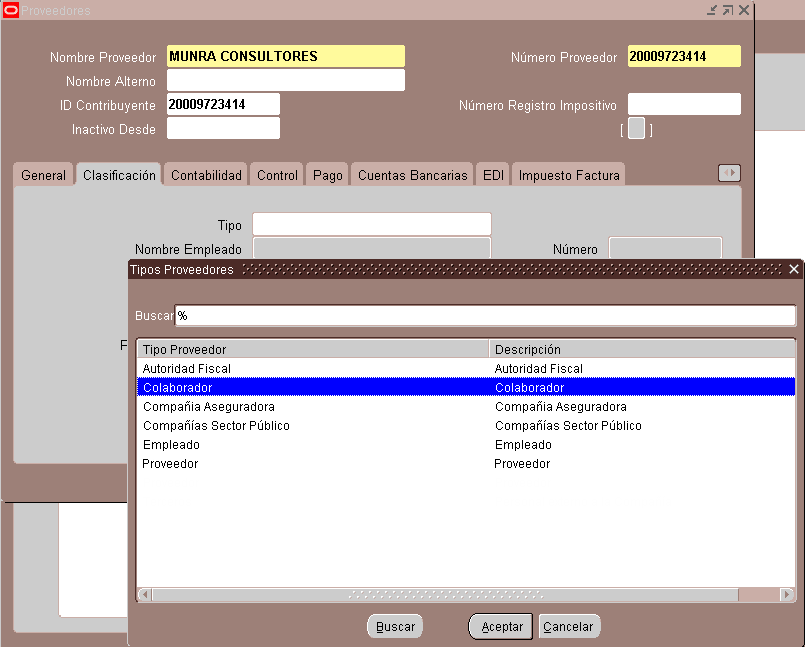Enable the checkbox next to Número Registro Impositivo
This screenshot has height=647, width=805.
pos(636,128)
